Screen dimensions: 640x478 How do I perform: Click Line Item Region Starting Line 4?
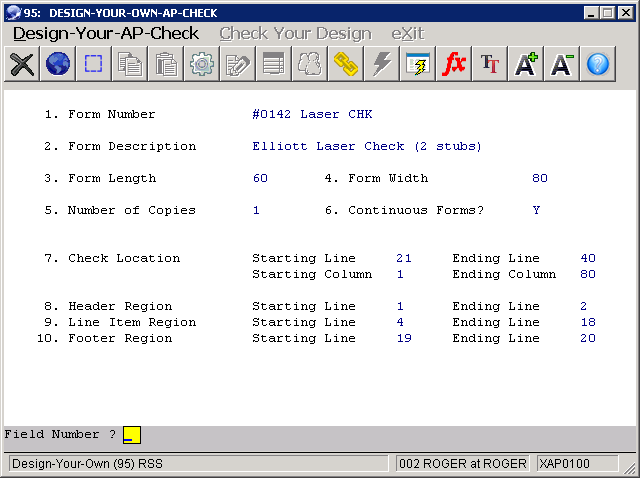(x=400, y=322)
